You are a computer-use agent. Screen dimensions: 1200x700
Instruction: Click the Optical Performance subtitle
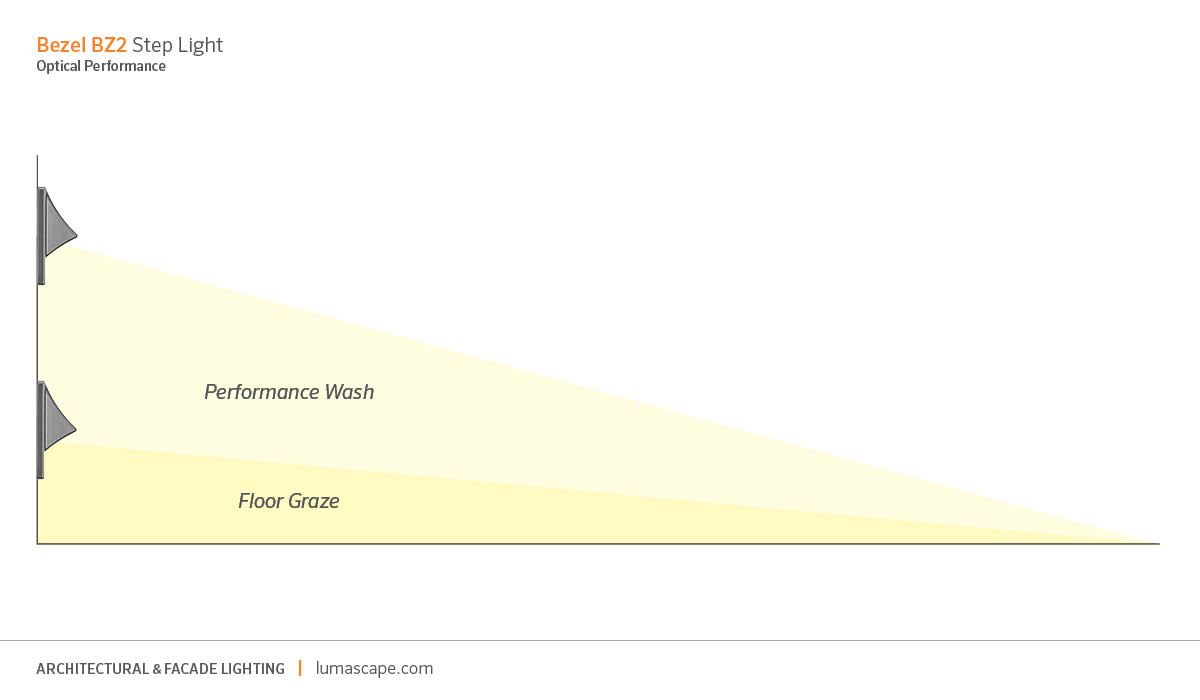pos(101,67)
